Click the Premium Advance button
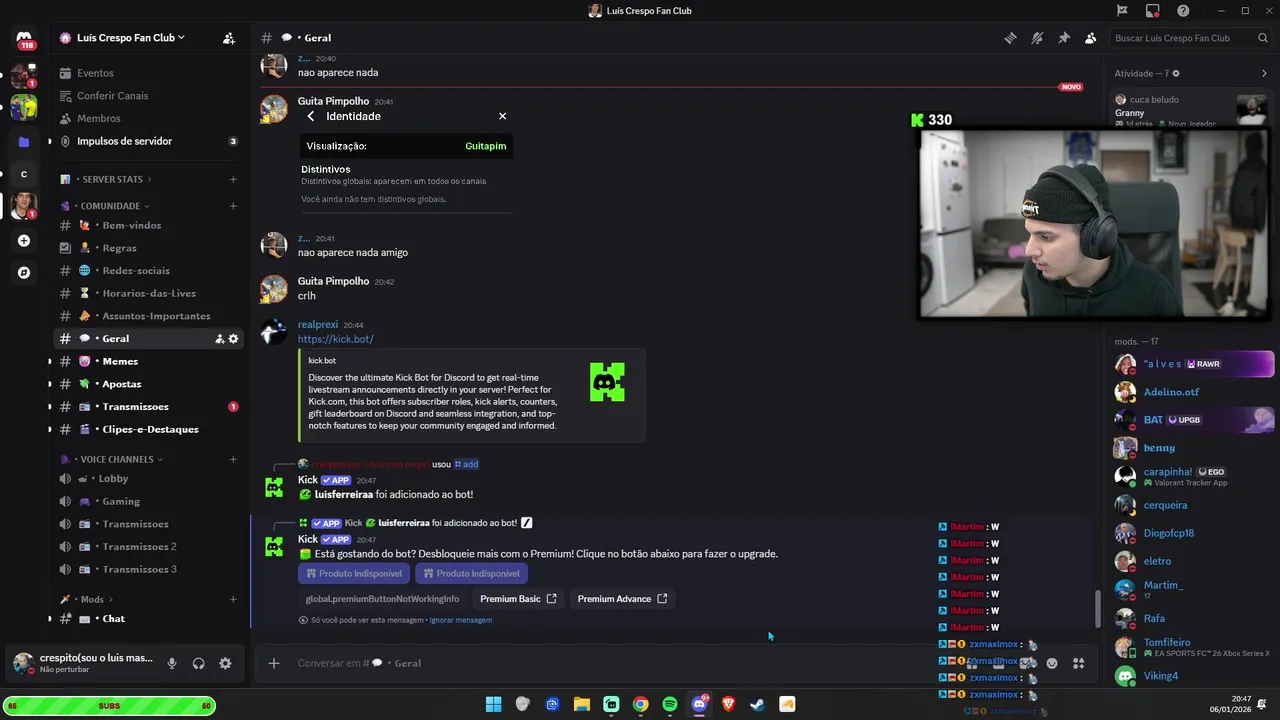The height and width of the screenshot is (720, 1280). click(622, 599)
